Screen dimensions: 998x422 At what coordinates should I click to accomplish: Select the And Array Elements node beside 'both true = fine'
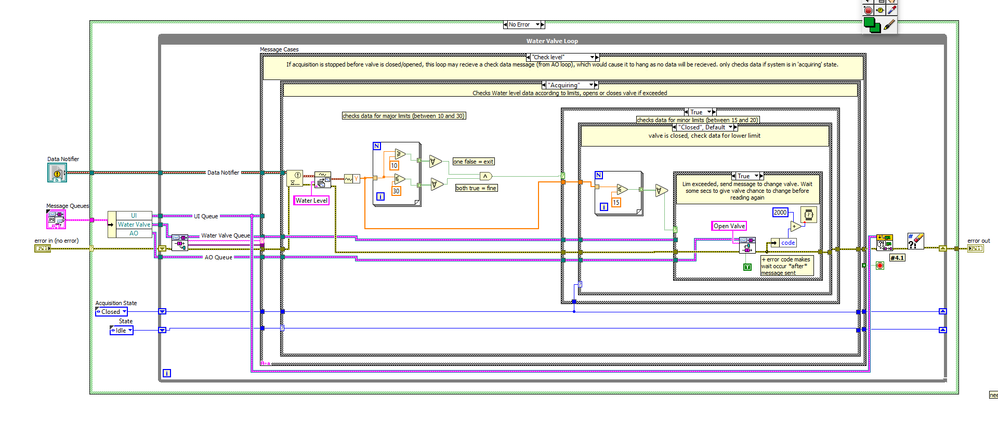436,185
